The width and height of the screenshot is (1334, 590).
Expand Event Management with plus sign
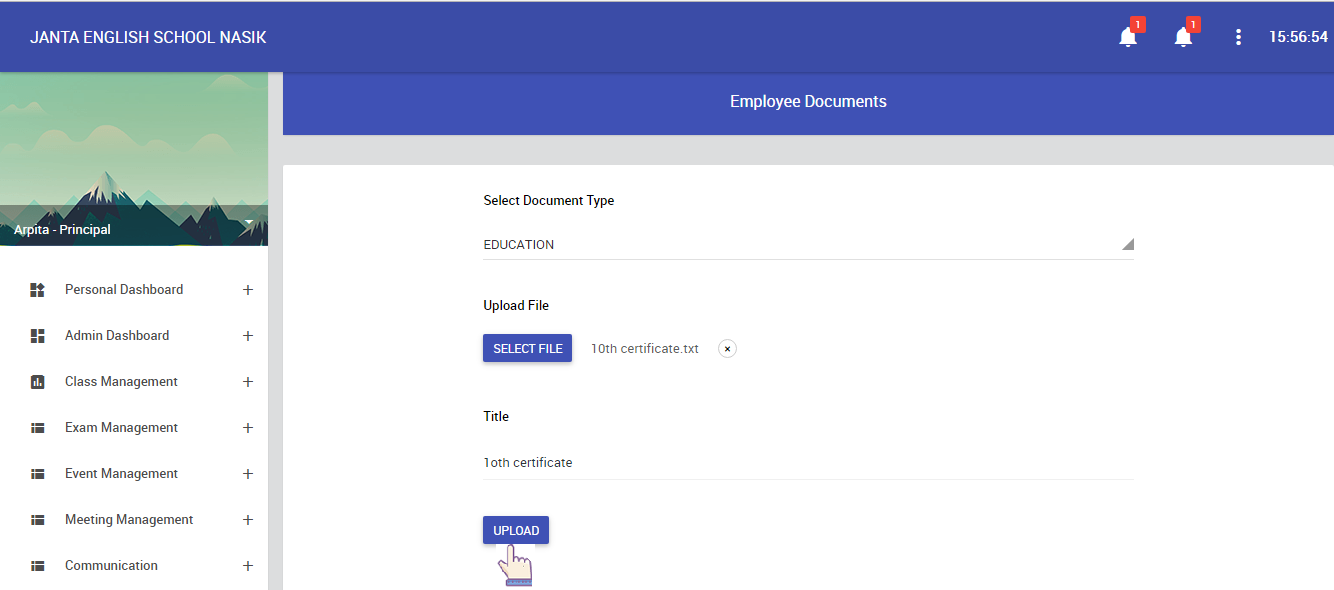point(248,474)
